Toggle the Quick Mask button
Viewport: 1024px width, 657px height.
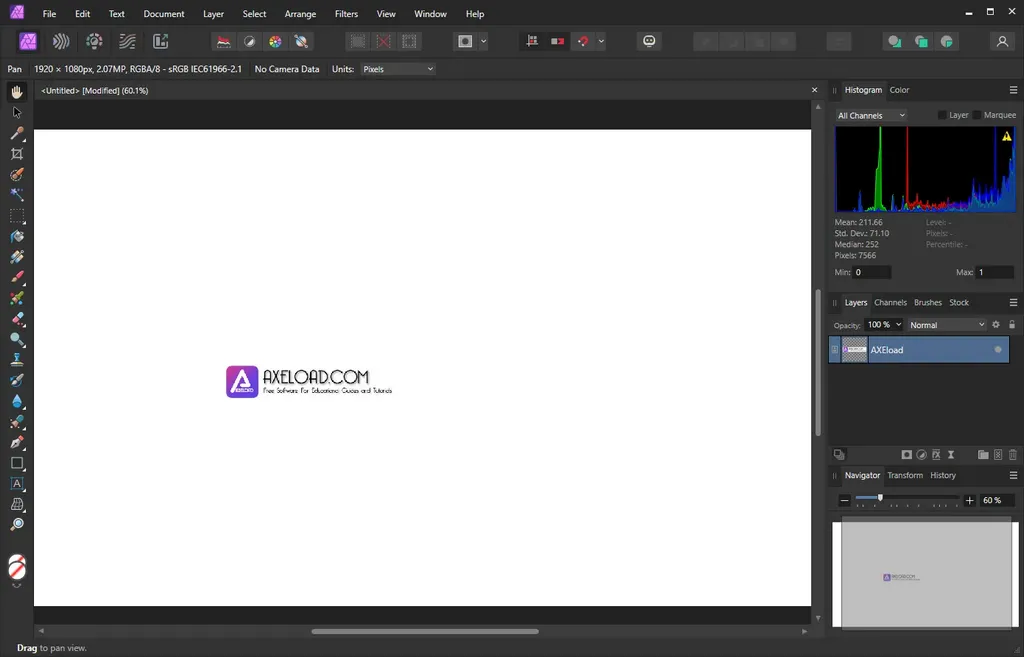(x=465, y=41)
